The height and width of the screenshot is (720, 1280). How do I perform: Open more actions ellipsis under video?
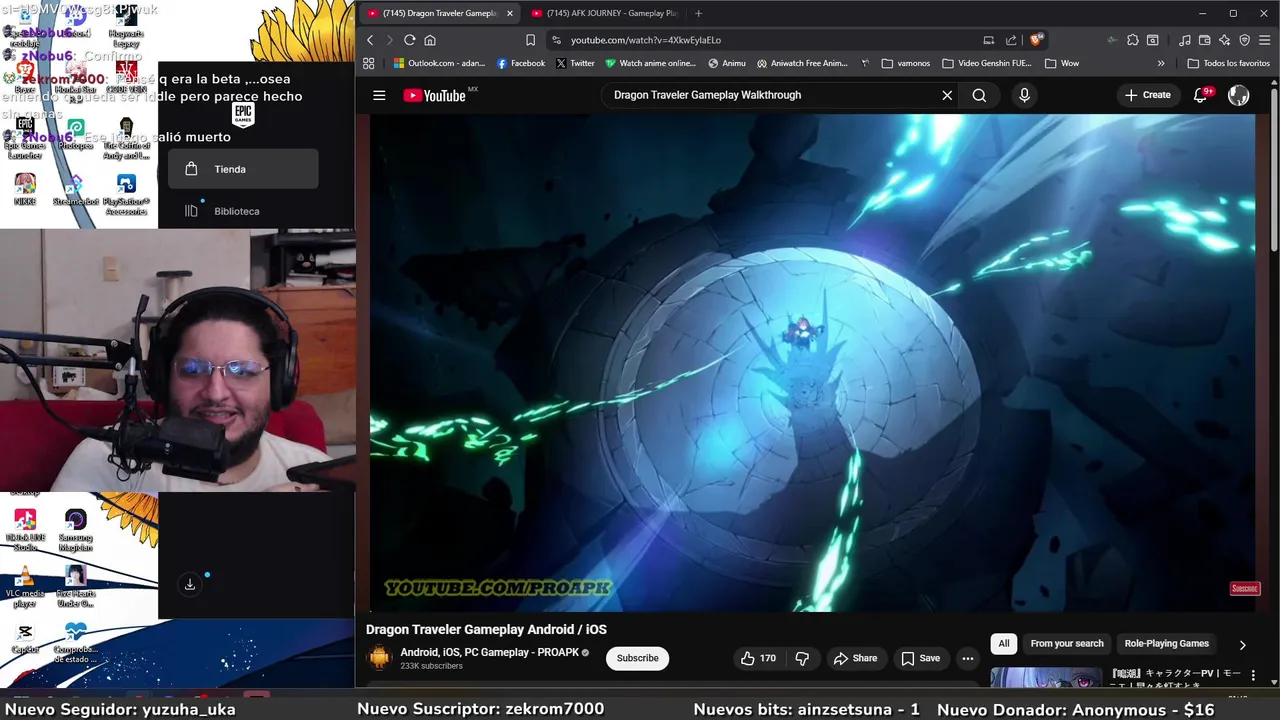coord(967,658)
